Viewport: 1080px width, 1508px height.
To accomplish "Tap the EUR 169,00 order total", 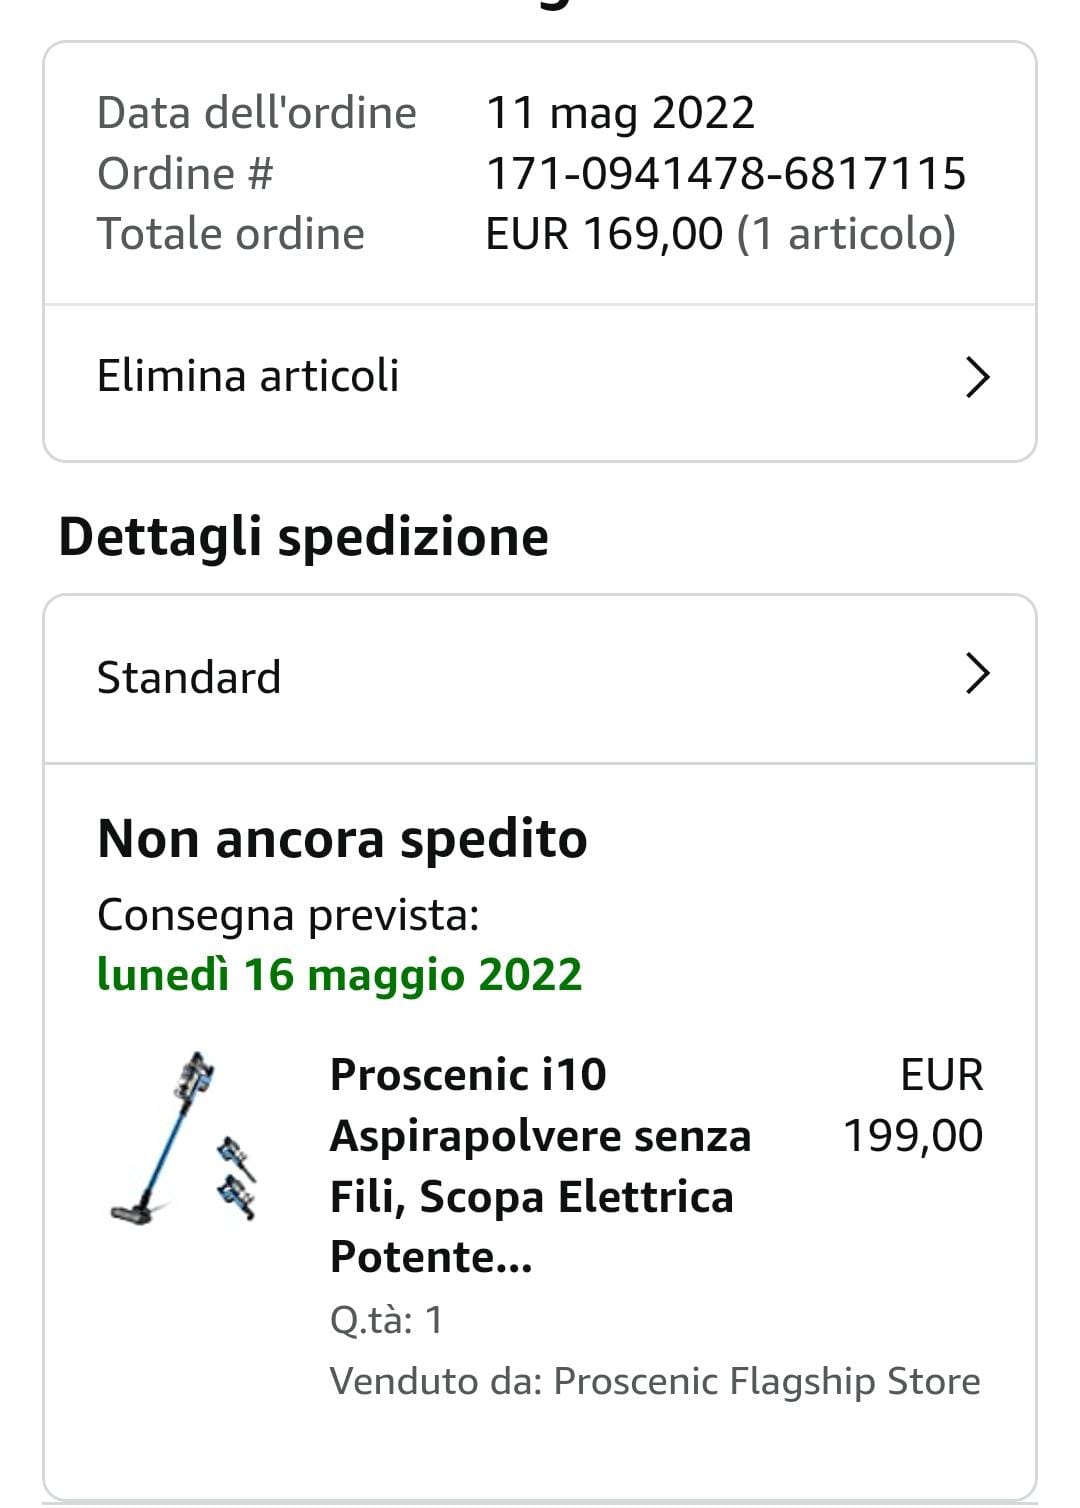I will [604, 234].
